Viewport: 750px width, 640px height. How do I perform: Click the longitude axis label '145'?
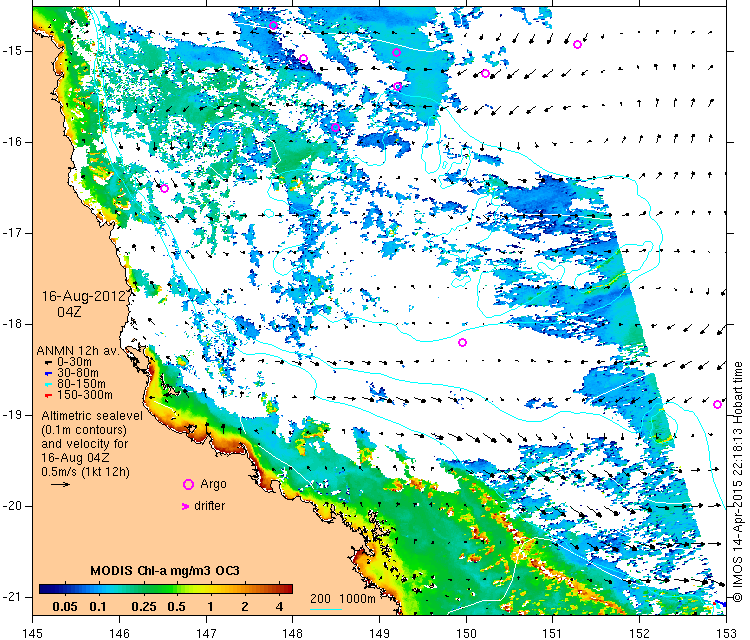coord(33,633)
